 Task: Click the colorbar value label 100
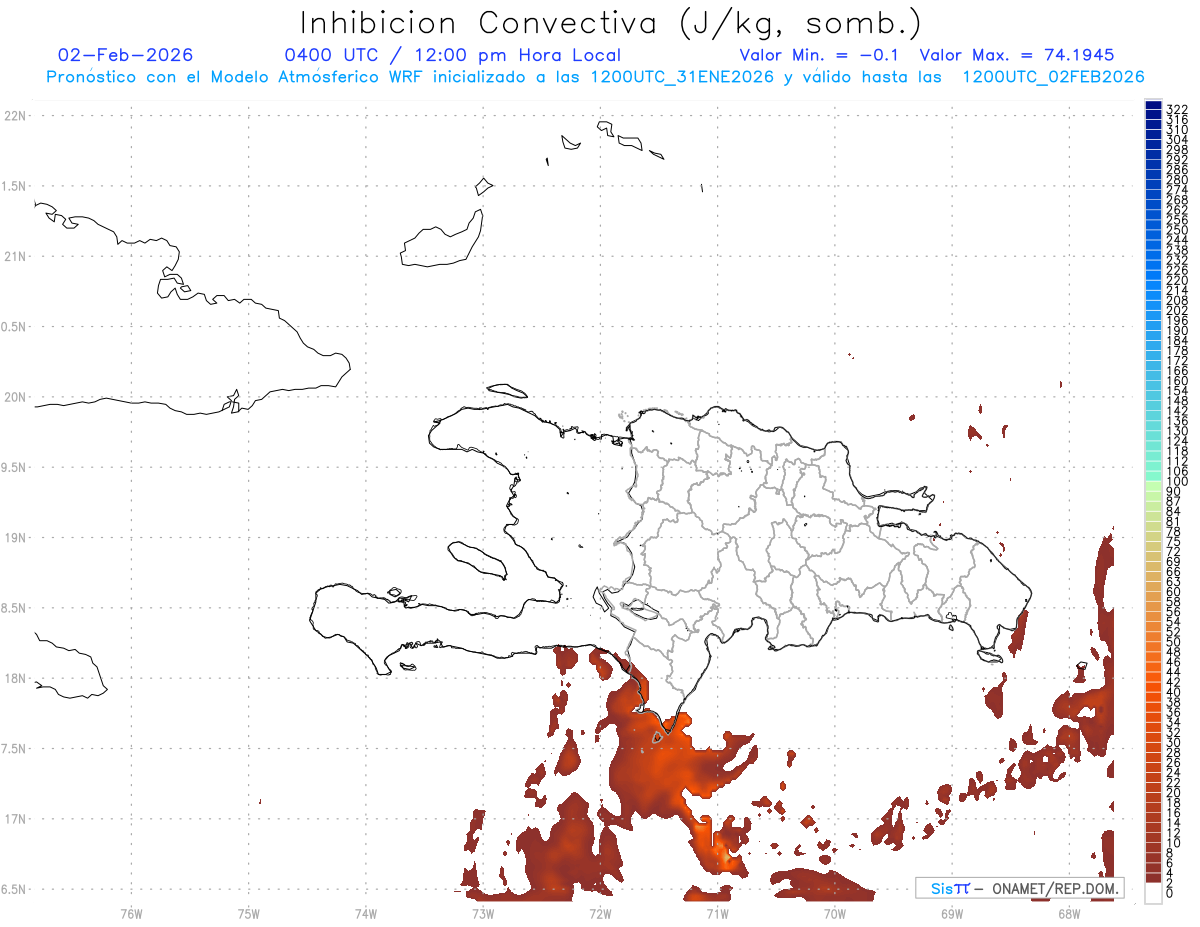1177,481
